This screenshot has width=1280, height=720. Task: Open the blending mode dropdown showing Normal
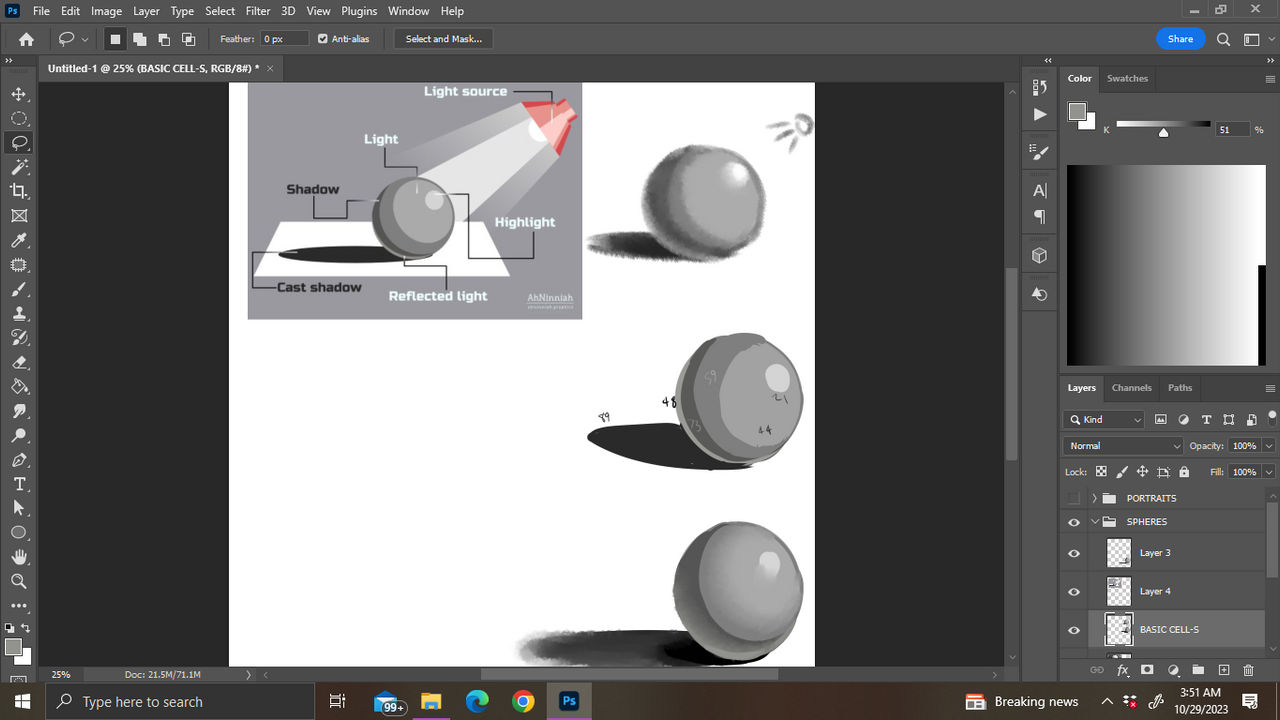[1122, 445]
